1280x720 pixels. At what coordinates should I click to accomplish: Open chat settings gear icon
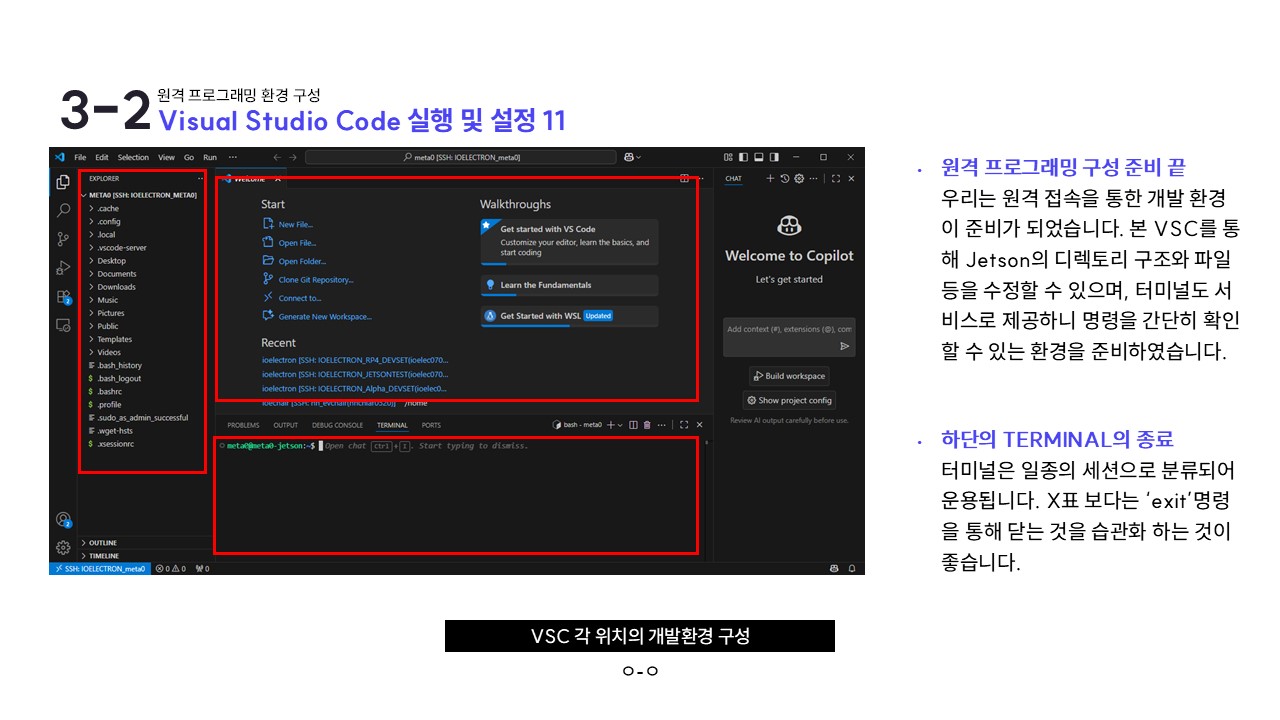click(799, 178)
